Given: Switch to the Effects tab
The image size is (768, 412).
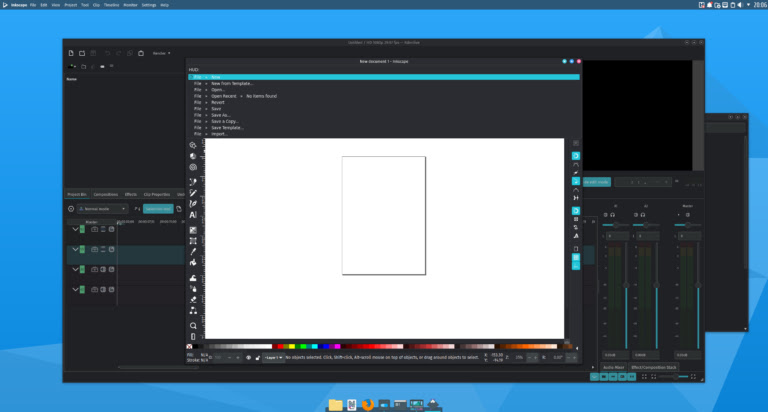Looking at the screenshot, I should click(130, 194).
